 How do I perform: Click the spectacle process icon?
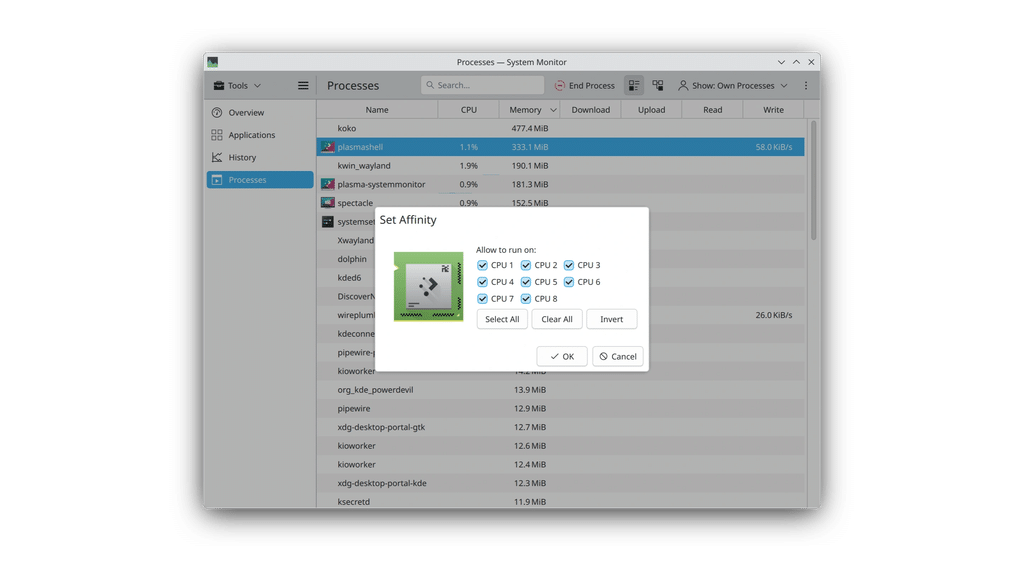[328, 202]
